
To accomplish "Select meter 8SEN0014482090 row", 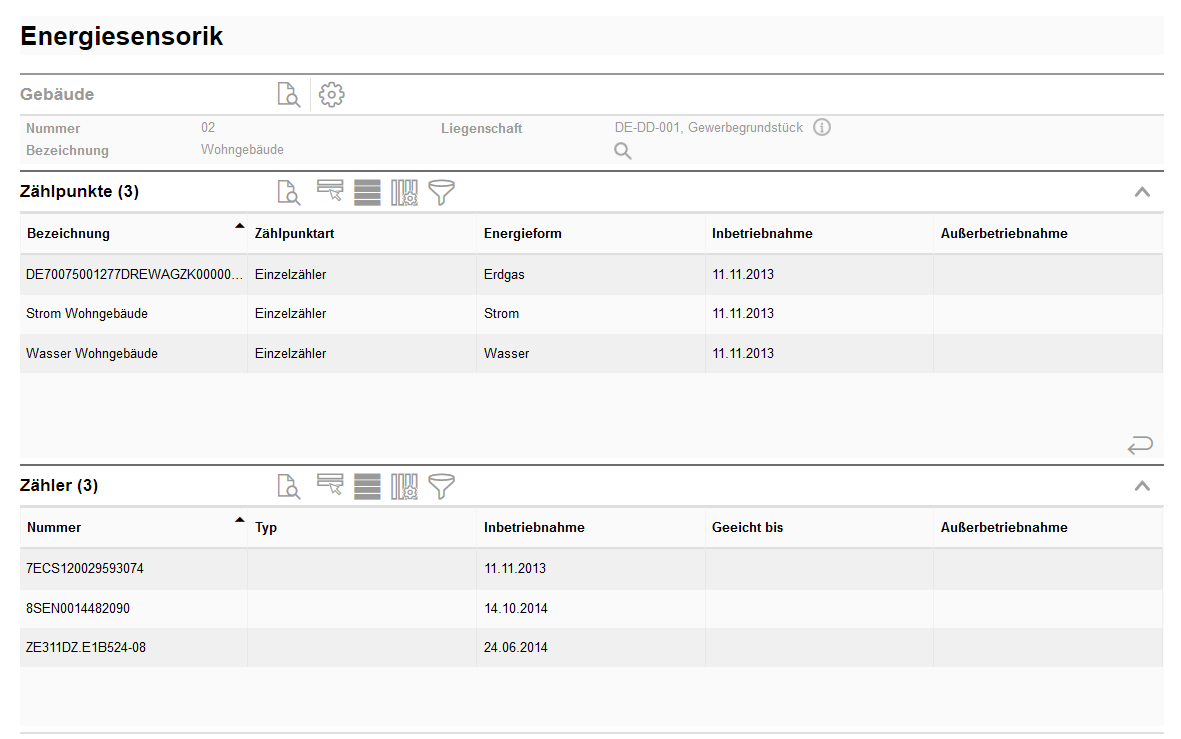I will point(78,608).
